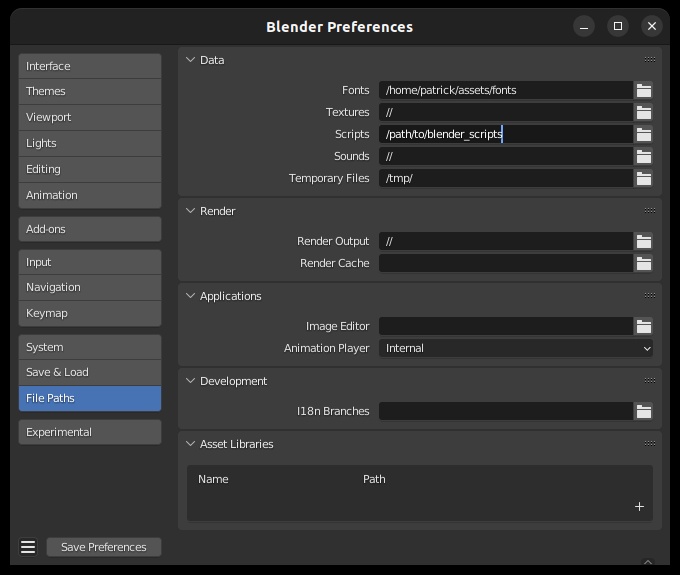680x575 pixels.
Task: Grab the Applications panel drag handle
Action: click(650, 295)
